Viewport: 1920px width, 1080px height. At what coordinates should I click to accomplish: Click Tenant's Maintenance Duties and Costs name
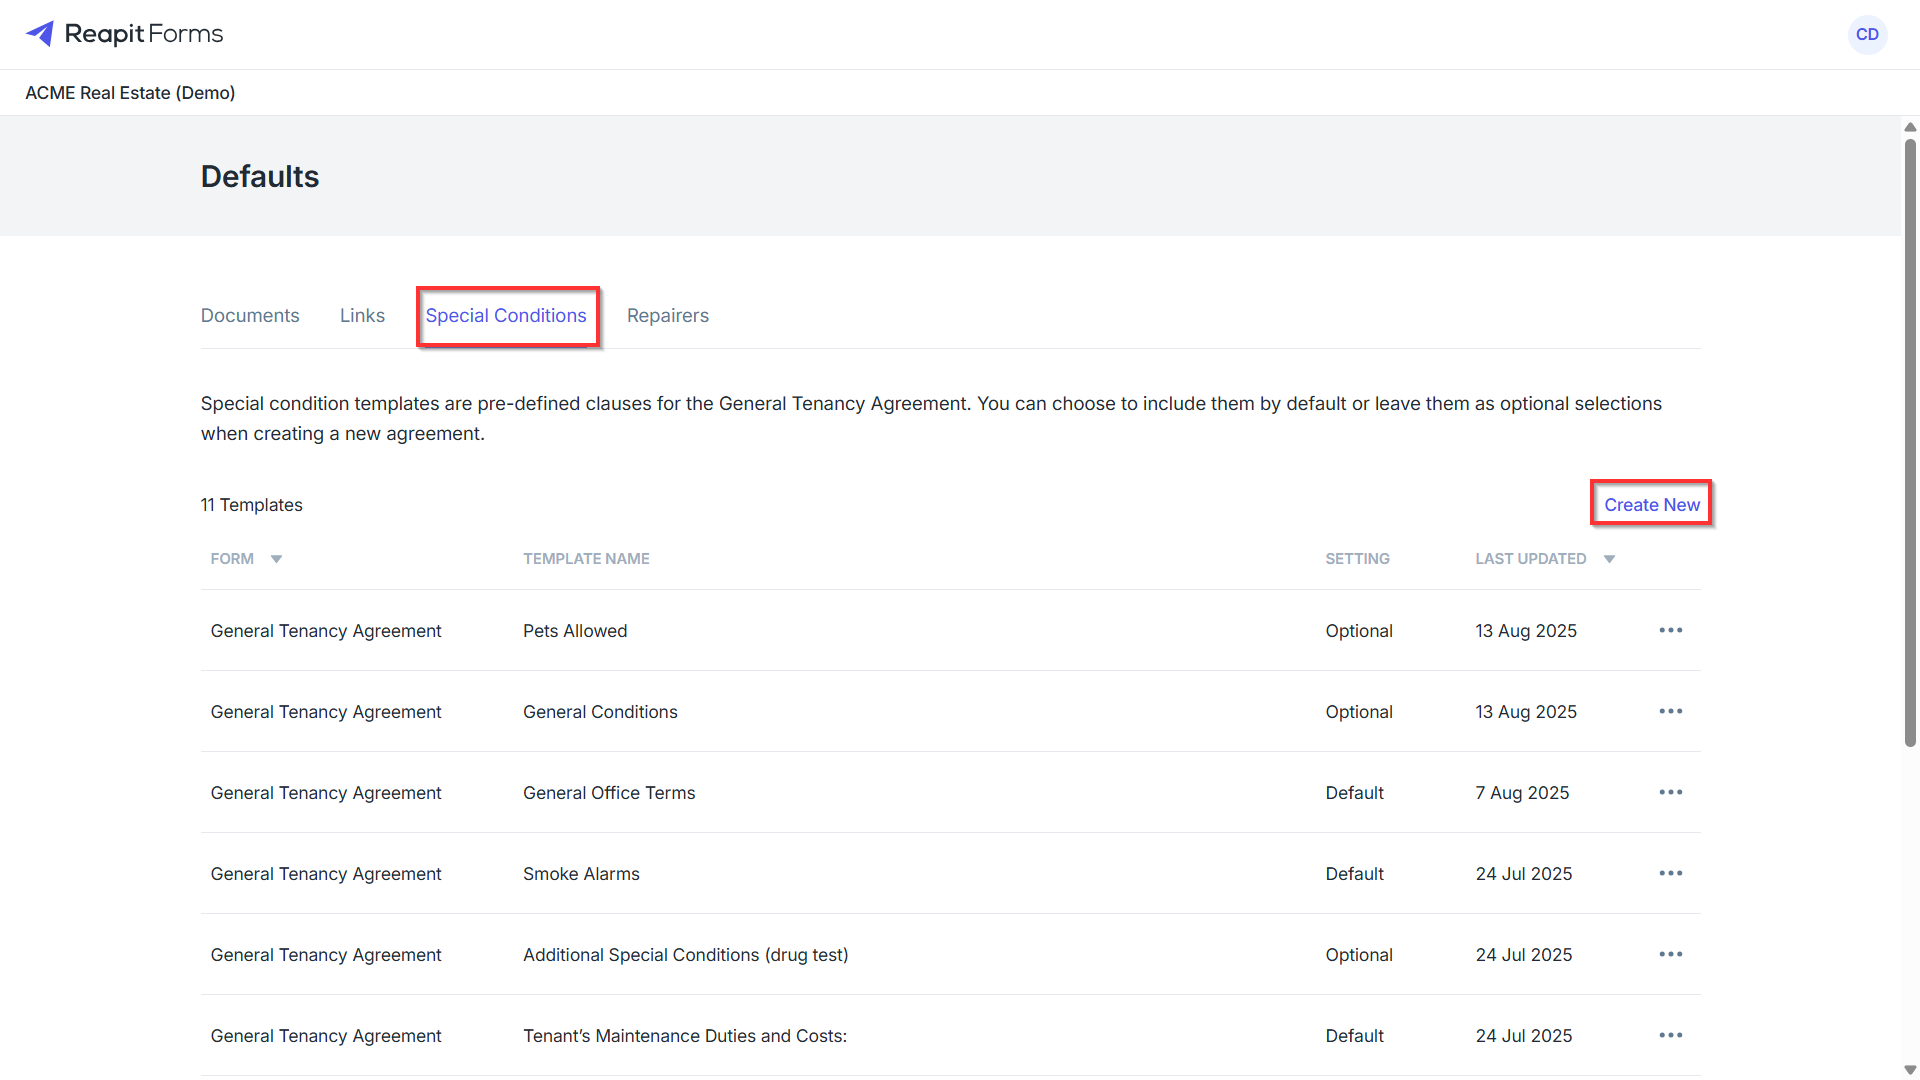(x=685, y=1036)
